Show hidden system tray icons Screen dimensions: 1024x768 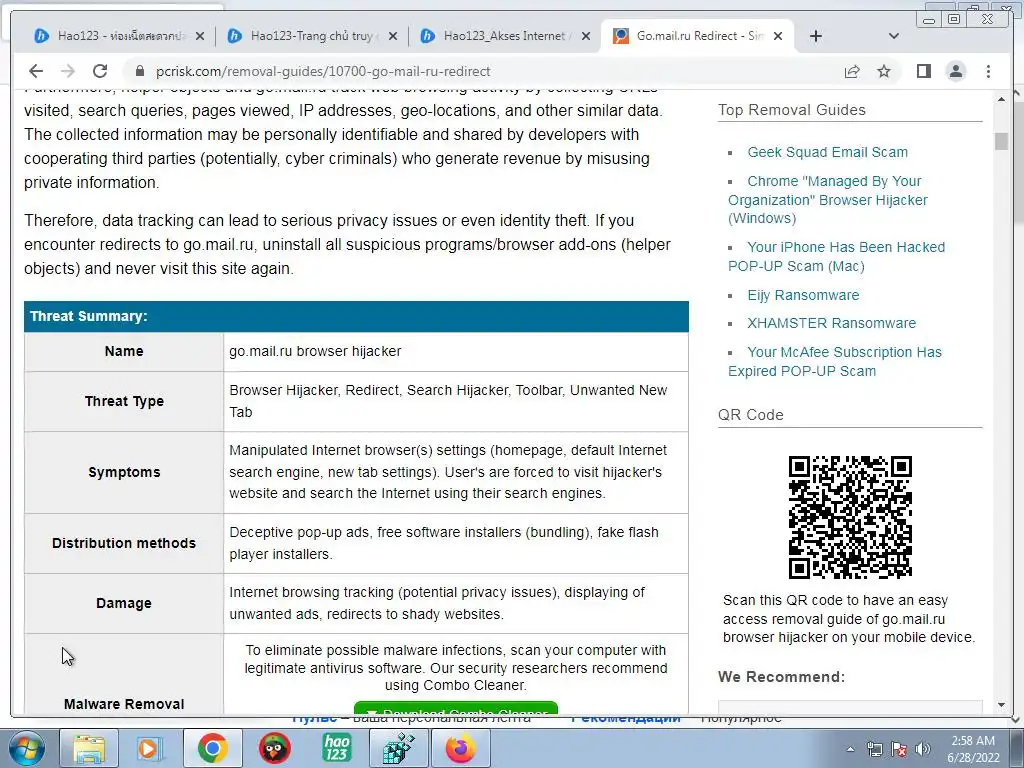850,750
